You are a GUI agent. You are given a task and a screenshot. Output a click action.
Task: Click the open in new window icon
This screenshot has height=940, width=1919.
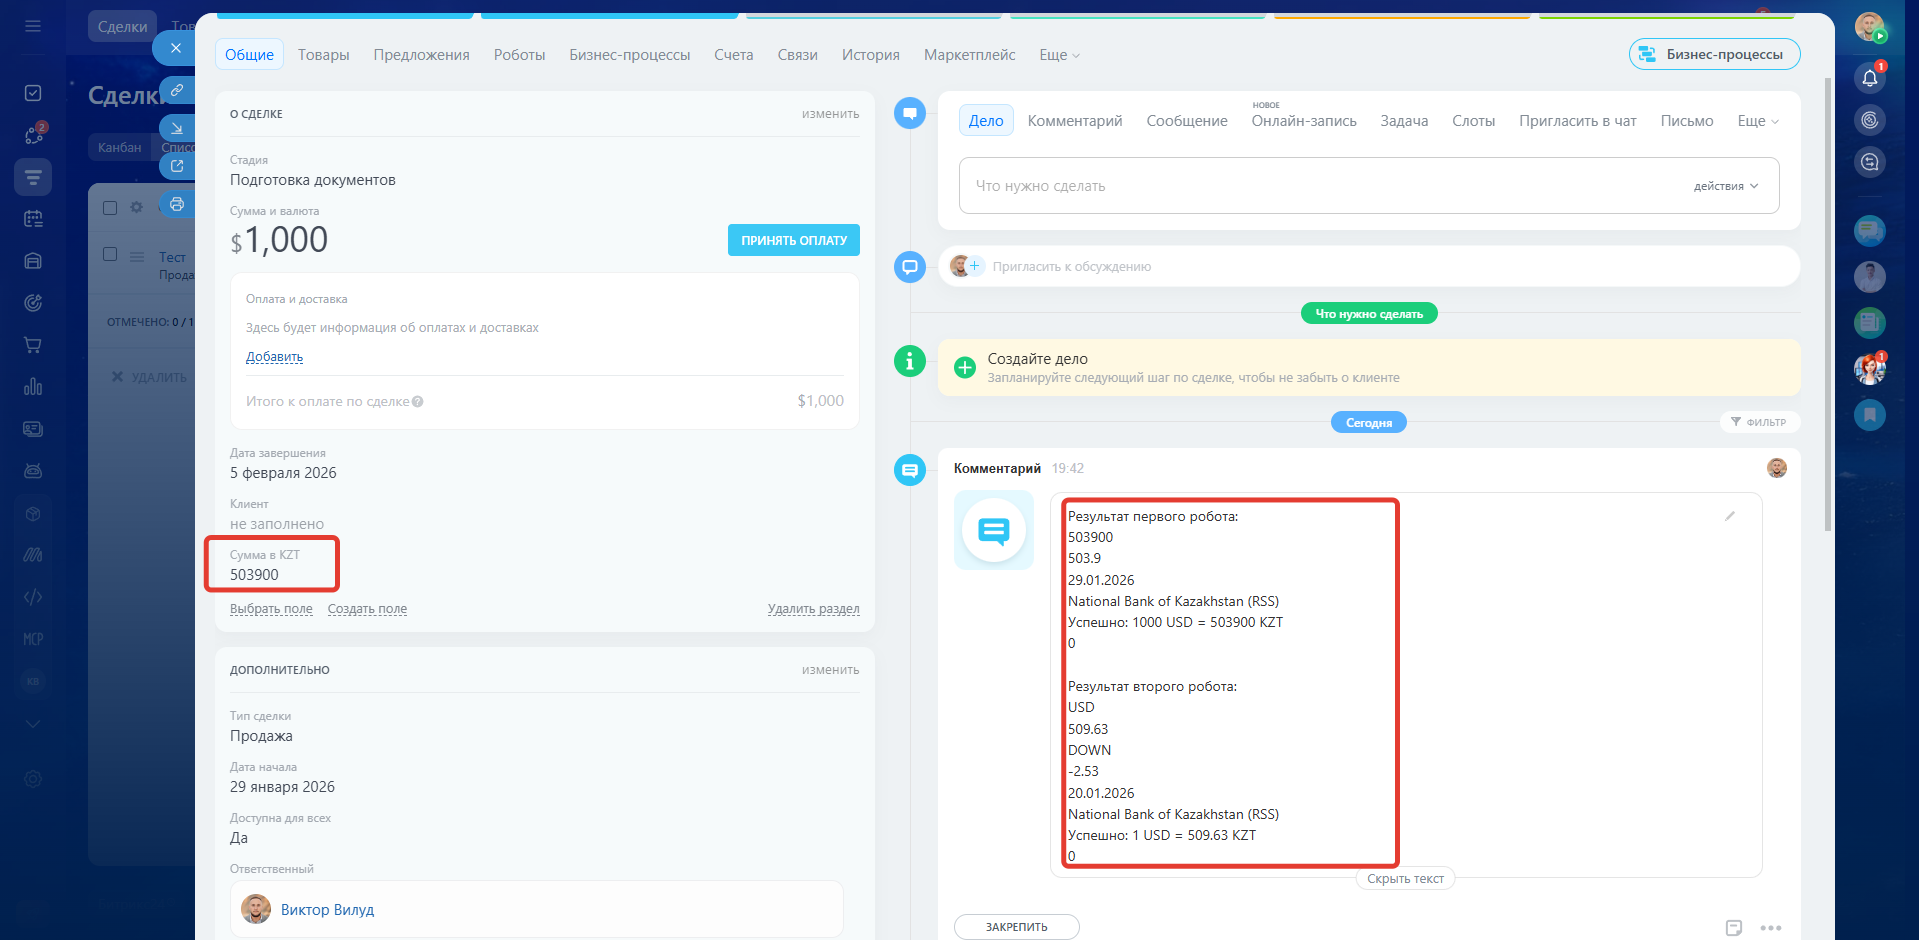click(x=177, y=166)
